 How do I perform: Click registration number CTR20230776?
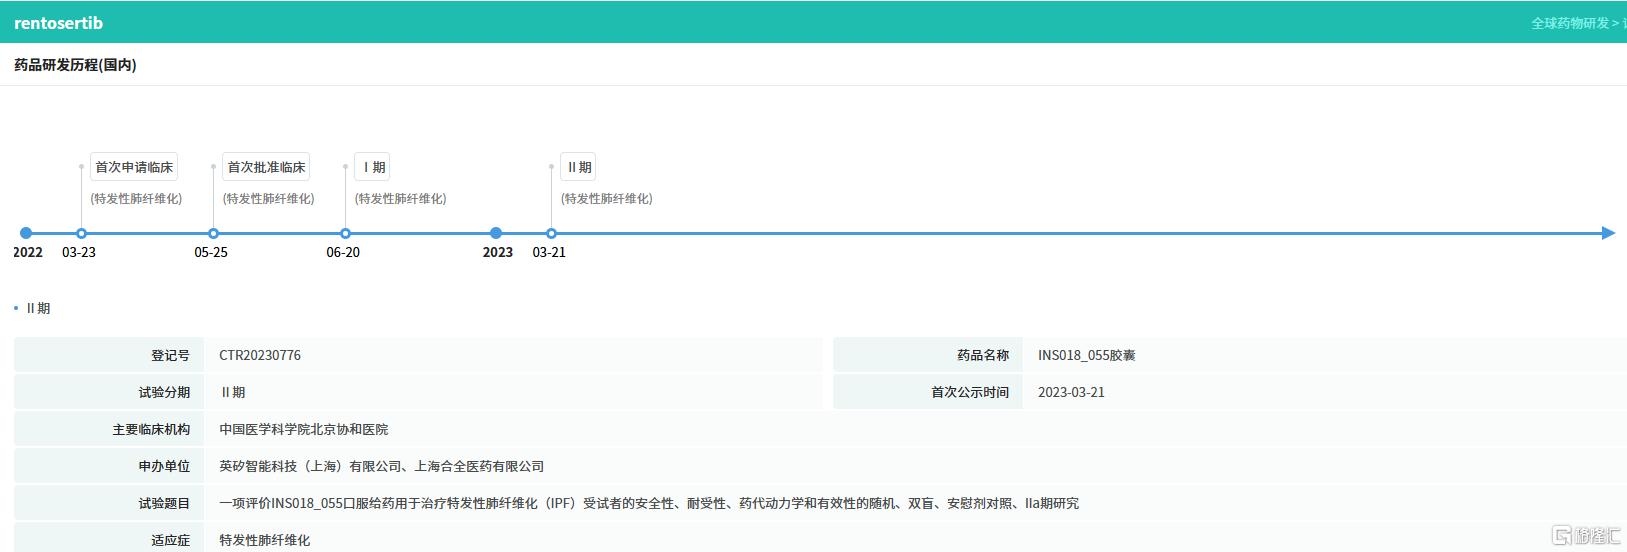pos(260,355)
